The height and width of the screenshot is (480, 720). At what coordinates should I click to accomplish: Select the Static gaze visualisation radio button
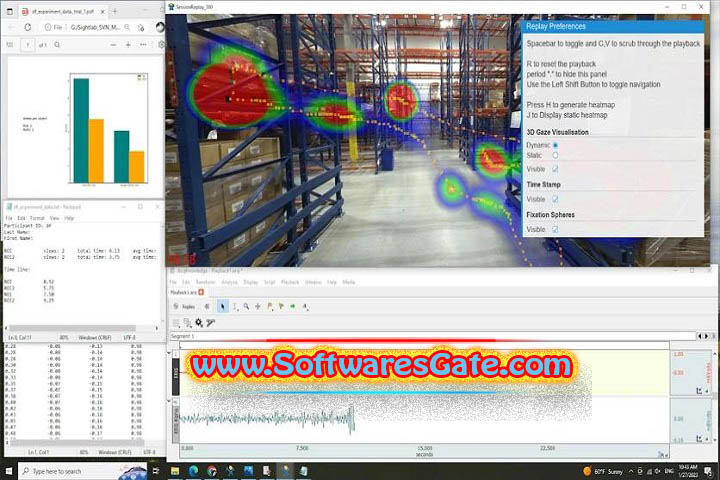point(555,155)
